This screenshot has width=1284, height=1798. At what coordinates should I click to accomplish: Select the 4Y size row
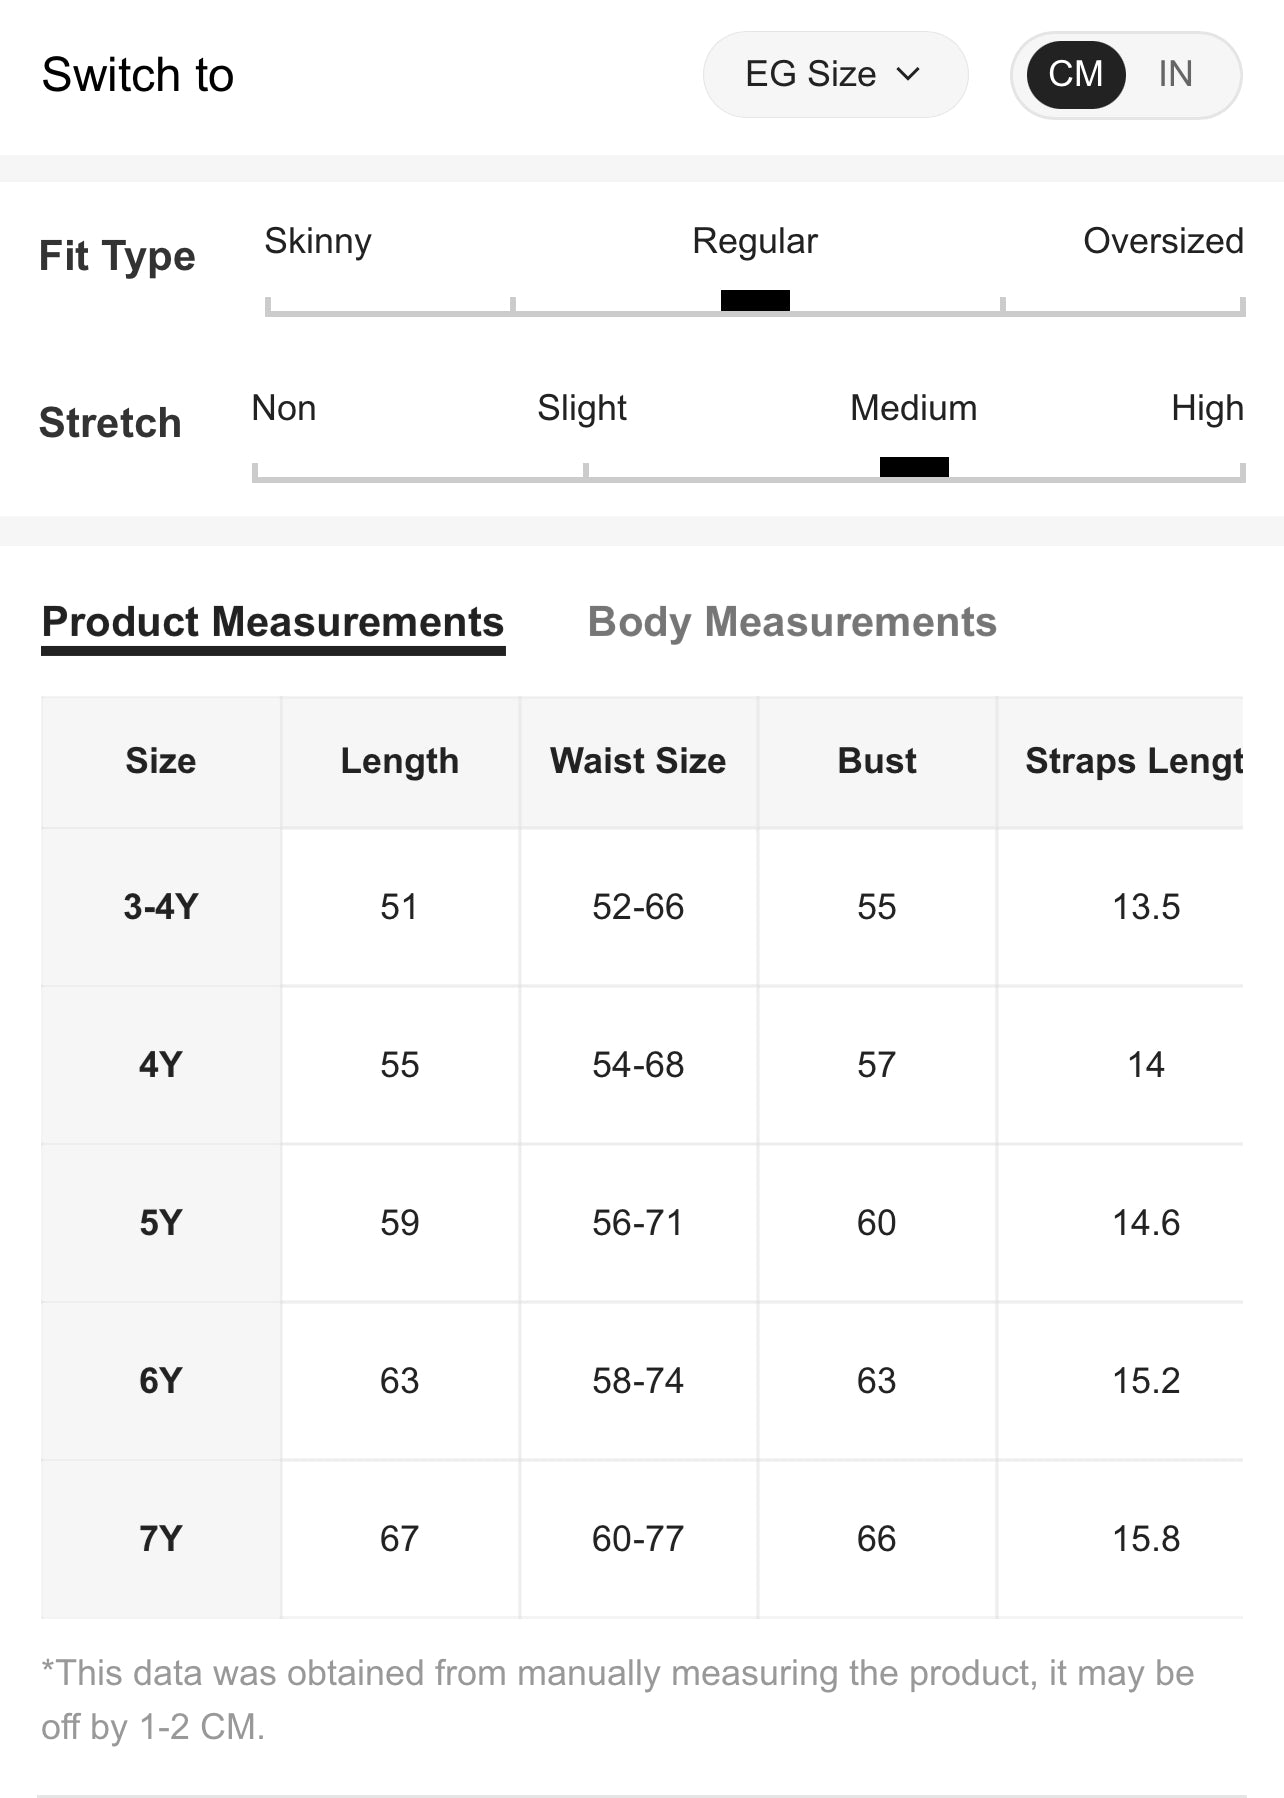[x=161, y=1065]
